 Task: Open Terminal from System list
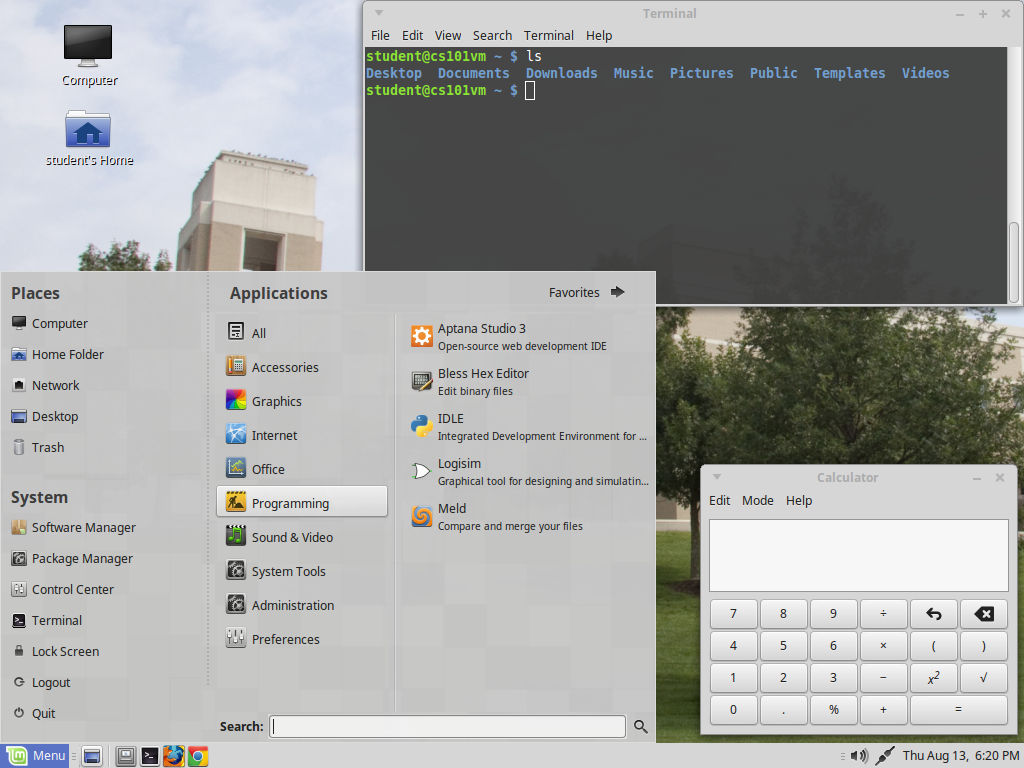47,620
